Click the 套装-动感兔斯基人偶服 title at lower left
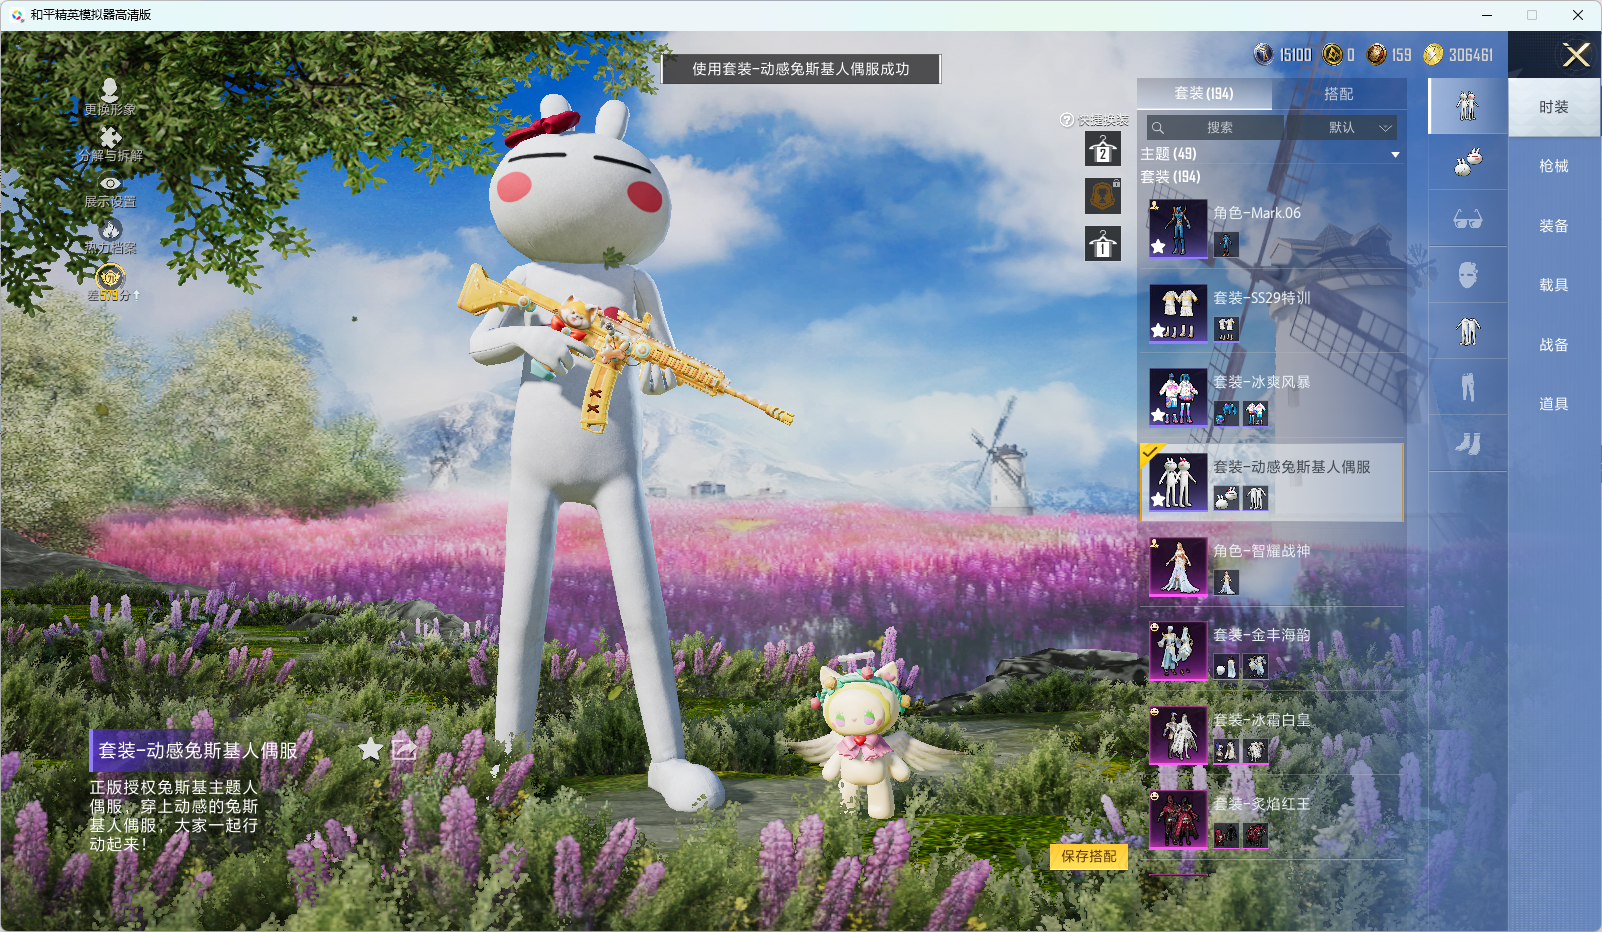 198,751
